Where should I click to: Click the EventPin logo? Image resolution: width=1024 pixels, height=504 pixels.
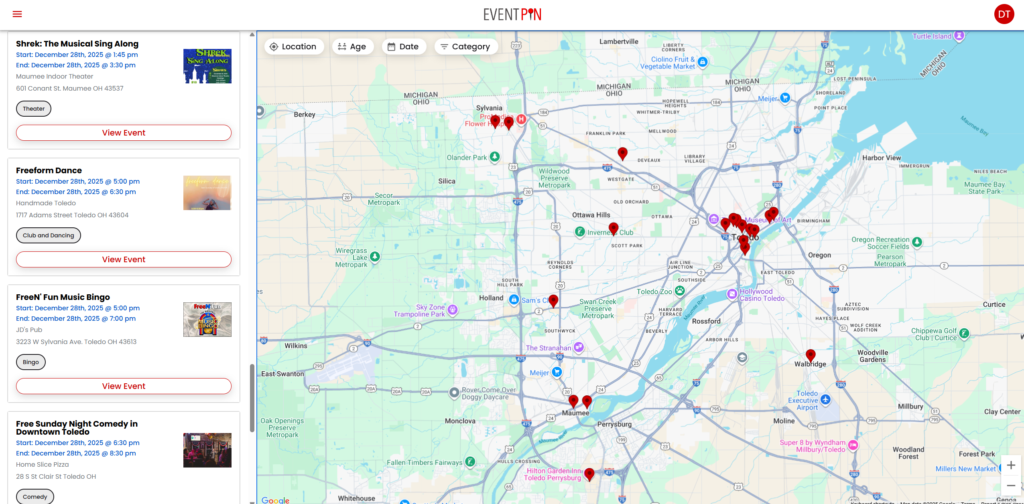click(511, 14)
